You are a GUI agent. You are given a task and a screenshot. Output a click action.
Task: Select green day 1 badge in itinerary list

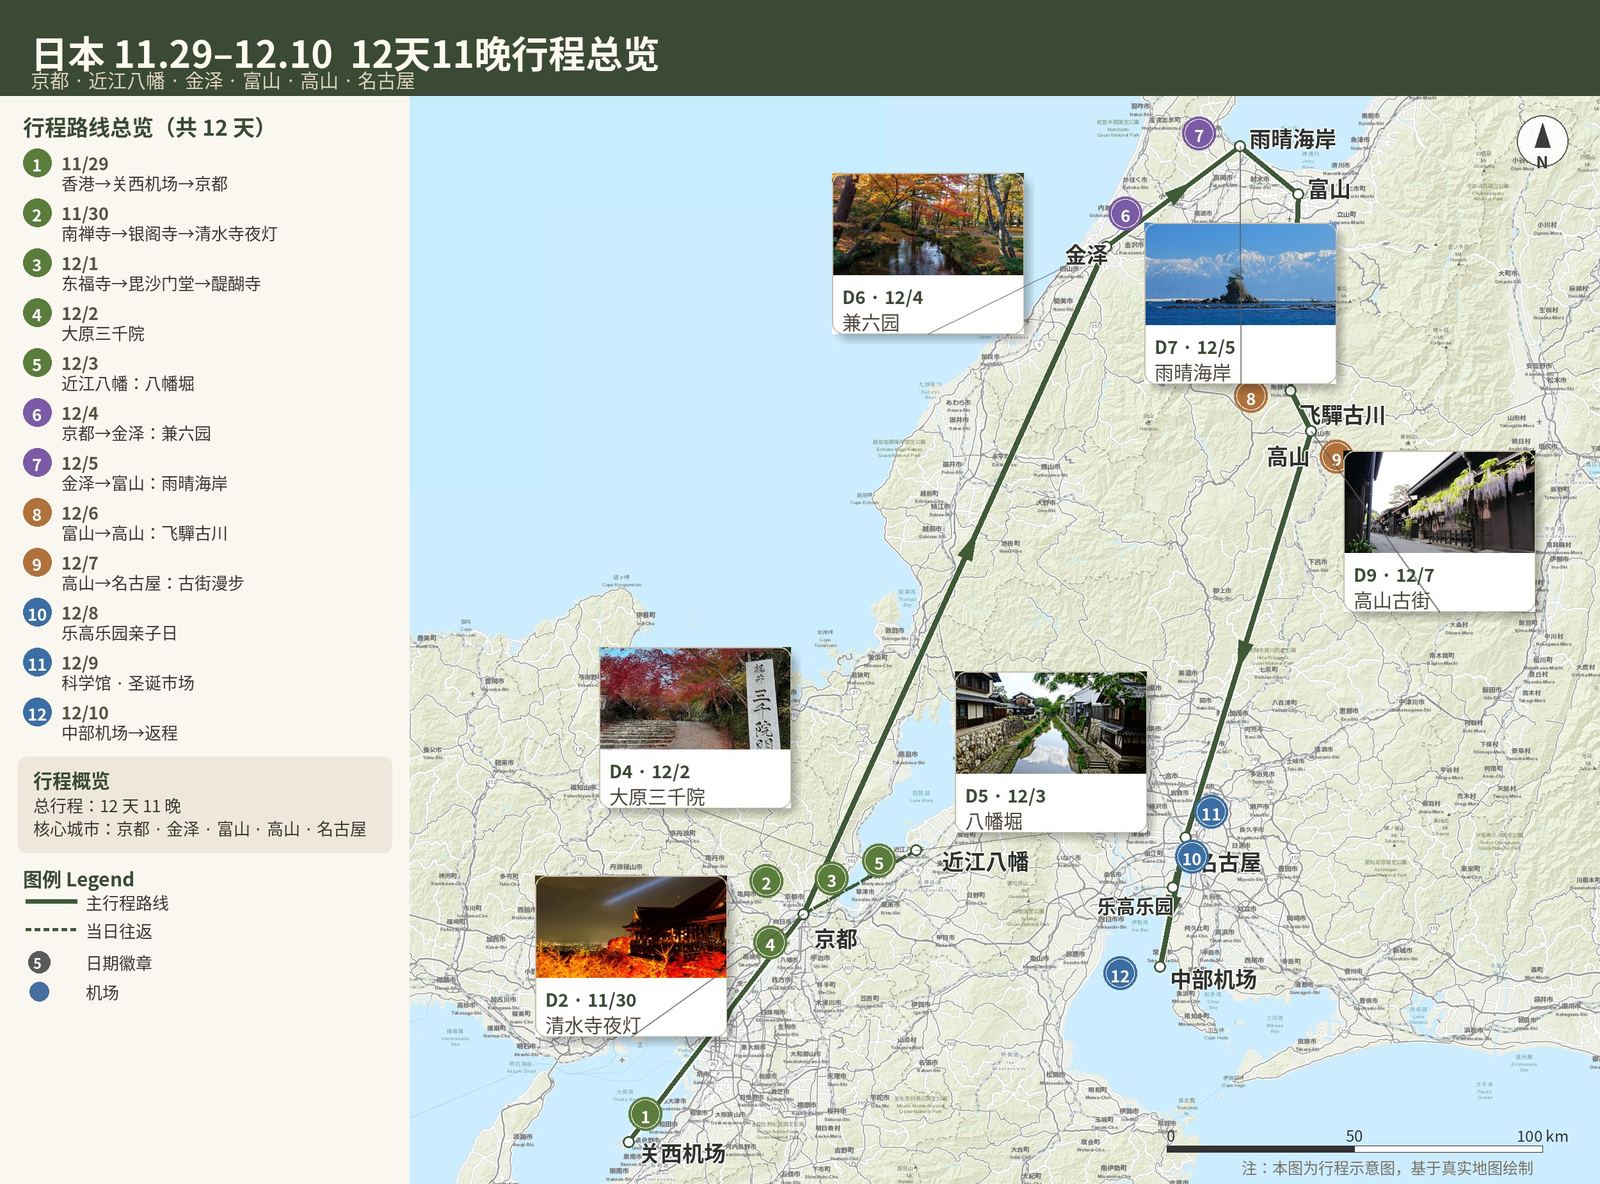(x=37, y=164)
